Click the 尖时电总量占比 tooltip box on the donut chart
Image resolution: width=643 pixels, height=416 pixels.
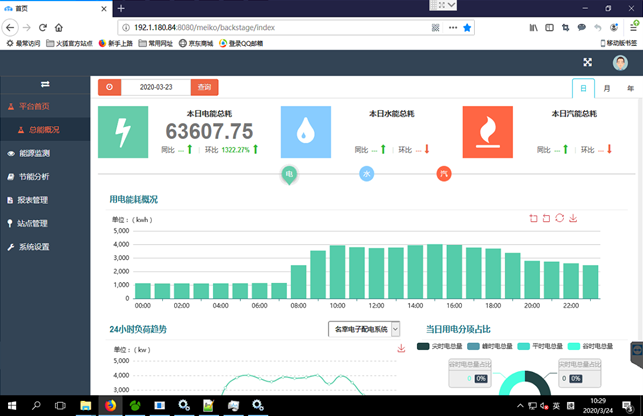click(x=580, y=373)
